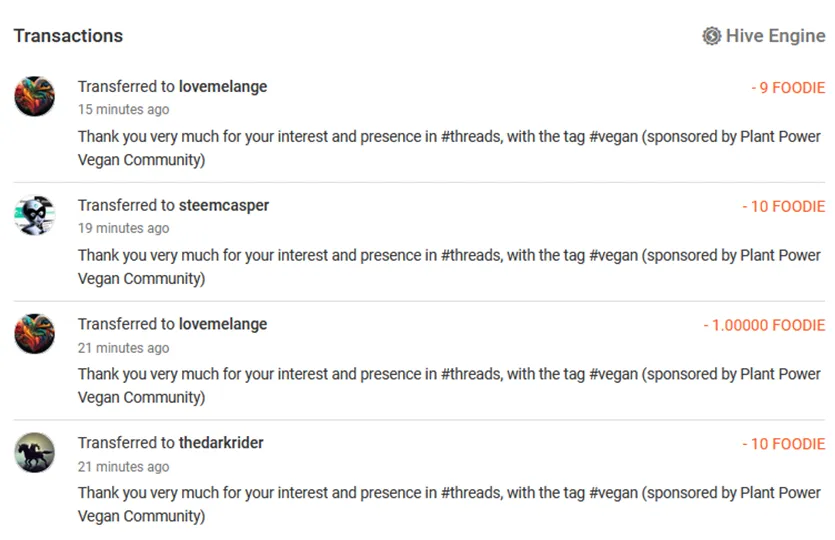Select the 10 FOODIE amount sent to thedarkrider
Image resolution: width=835 pixels, height=540 pixels.
[783, 444]
